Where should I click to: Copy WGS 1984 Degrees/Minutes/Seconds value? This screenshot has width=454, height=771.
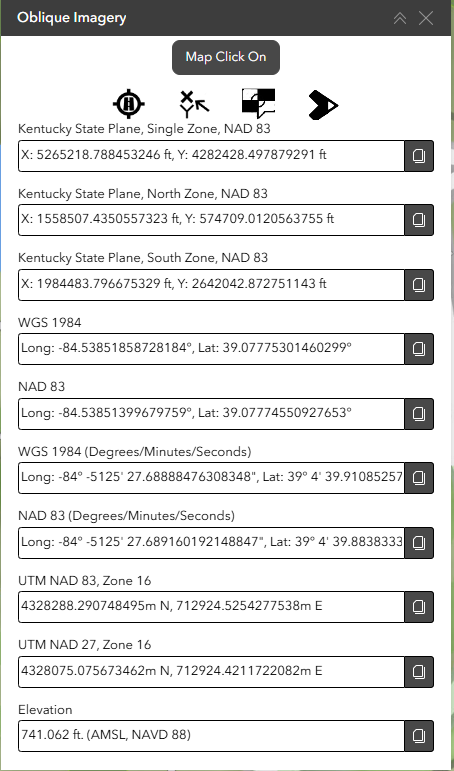(x=419, y=478)
